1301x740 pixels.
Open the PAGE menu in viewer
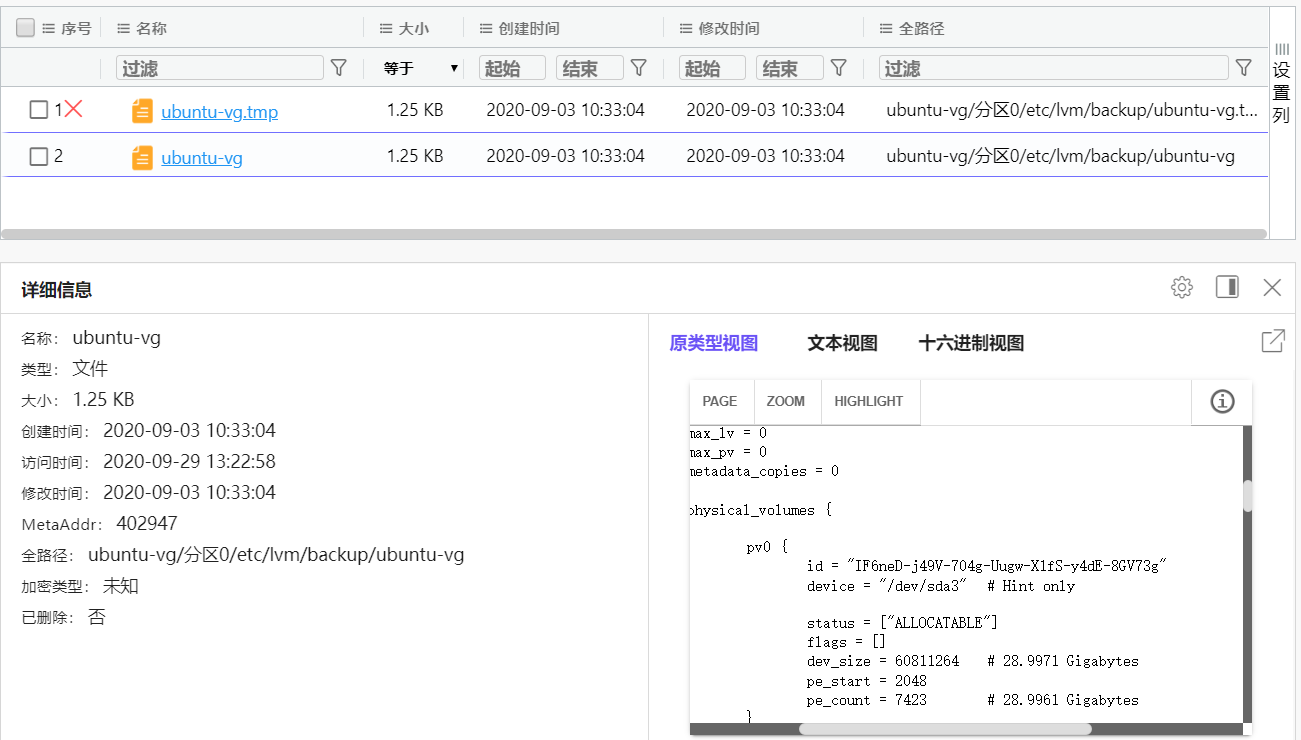coord(719,402)
